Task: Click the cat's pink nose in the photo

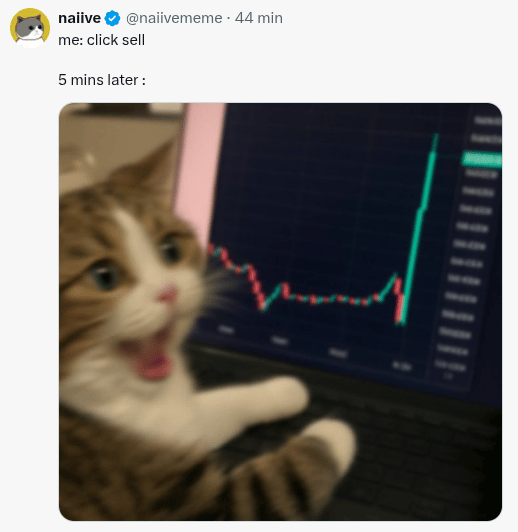Action: [x=167, y=294]
